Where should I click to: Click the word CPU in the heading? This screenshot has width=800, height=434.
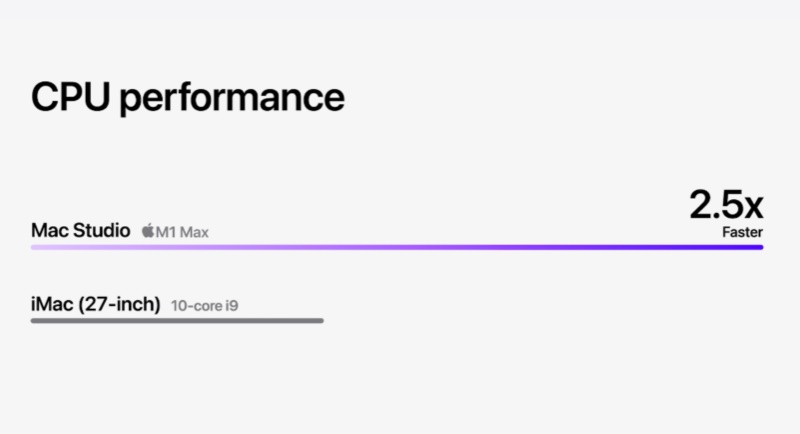(x=70, y=97)
